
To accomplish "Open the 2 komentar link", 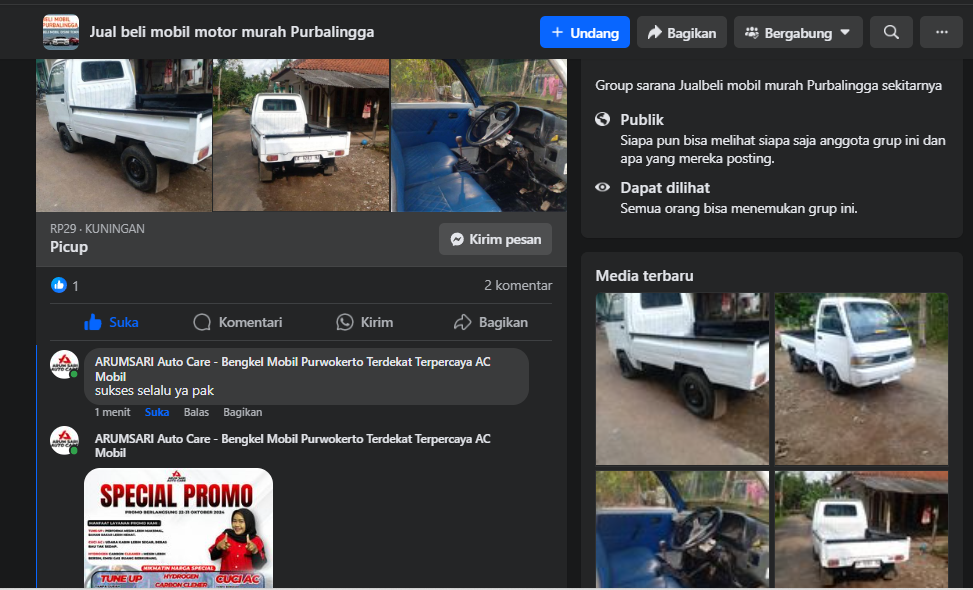I will coord(518,285).
